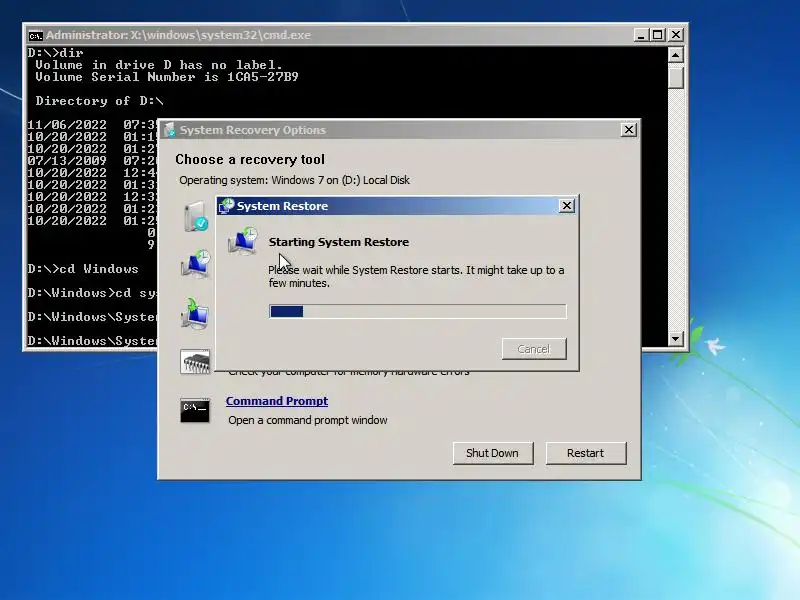Click the System Restore progress bar

pos(417,311)
